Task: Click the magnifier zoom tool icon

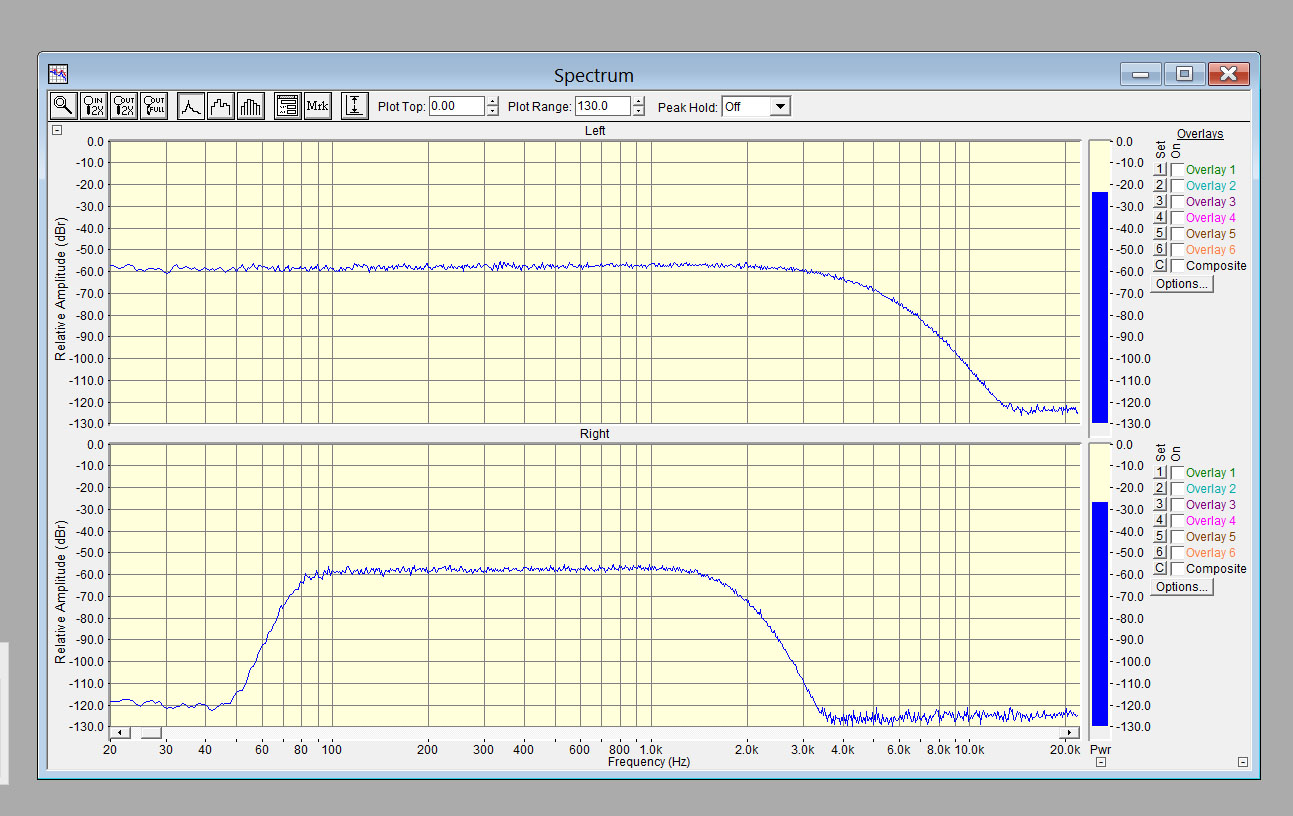Action: click(x=63, y=106)
